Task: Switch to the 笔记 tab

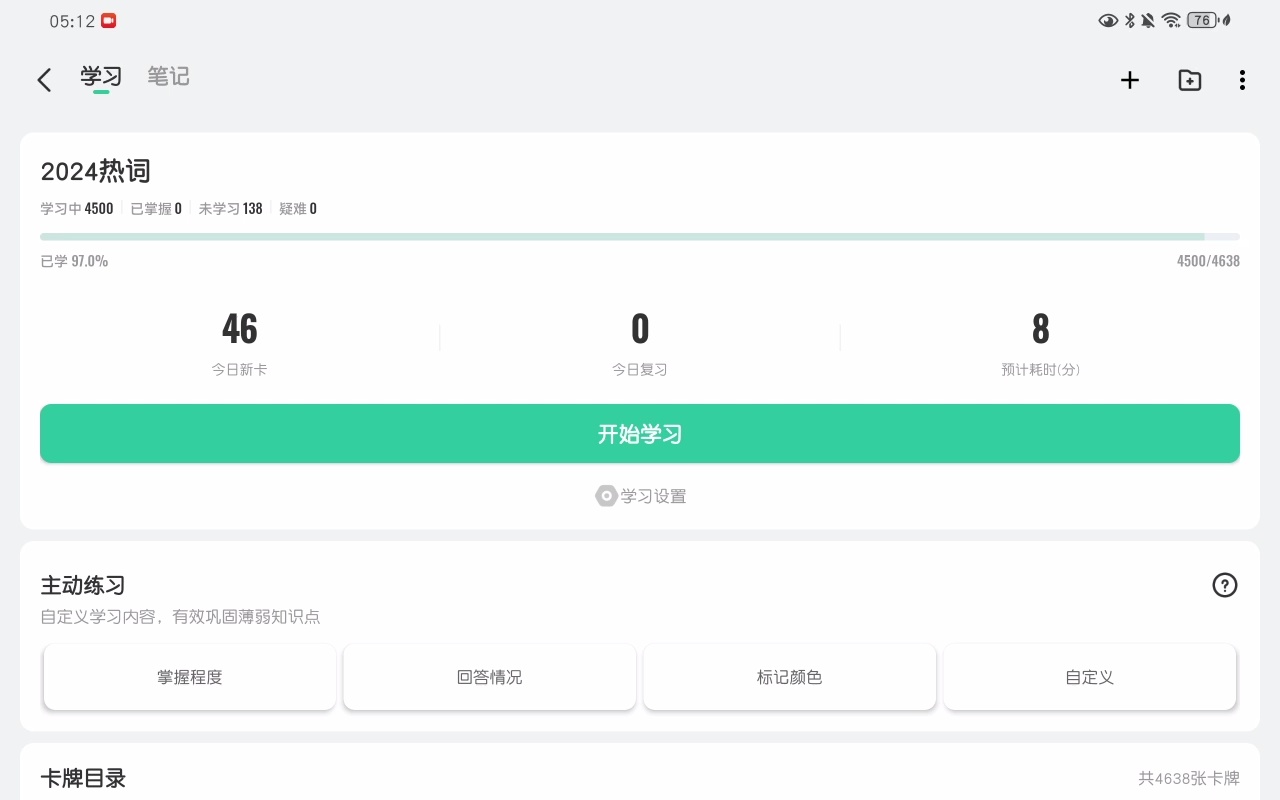Action: pyautogui.click(x=168, y=77)
